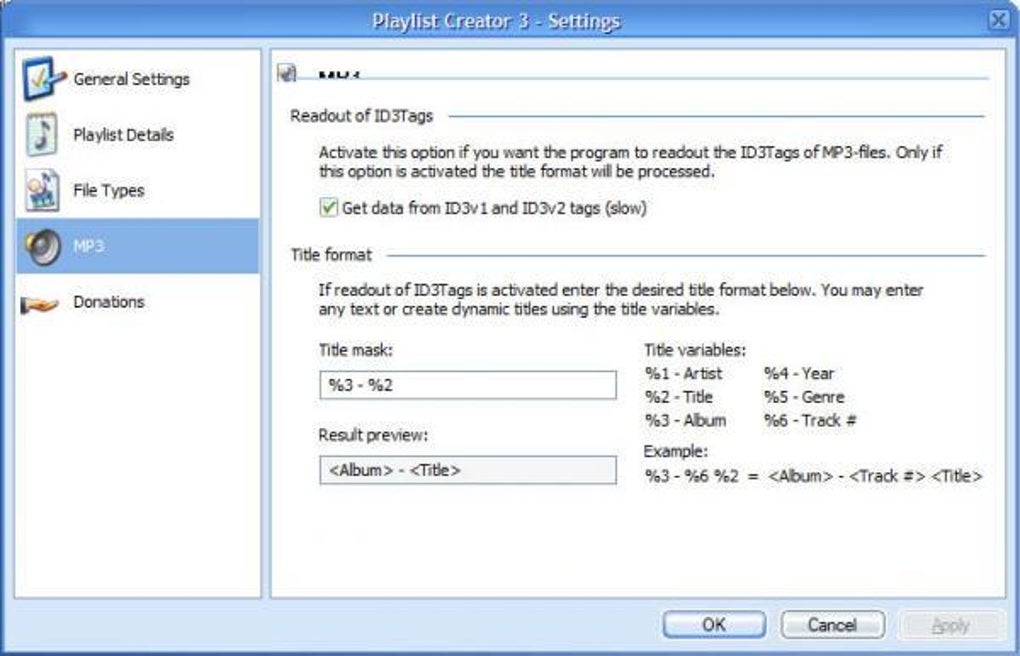Click the Donations hand icon
Viewport: 1020px width, 656px height.
[x=40, y=303]
